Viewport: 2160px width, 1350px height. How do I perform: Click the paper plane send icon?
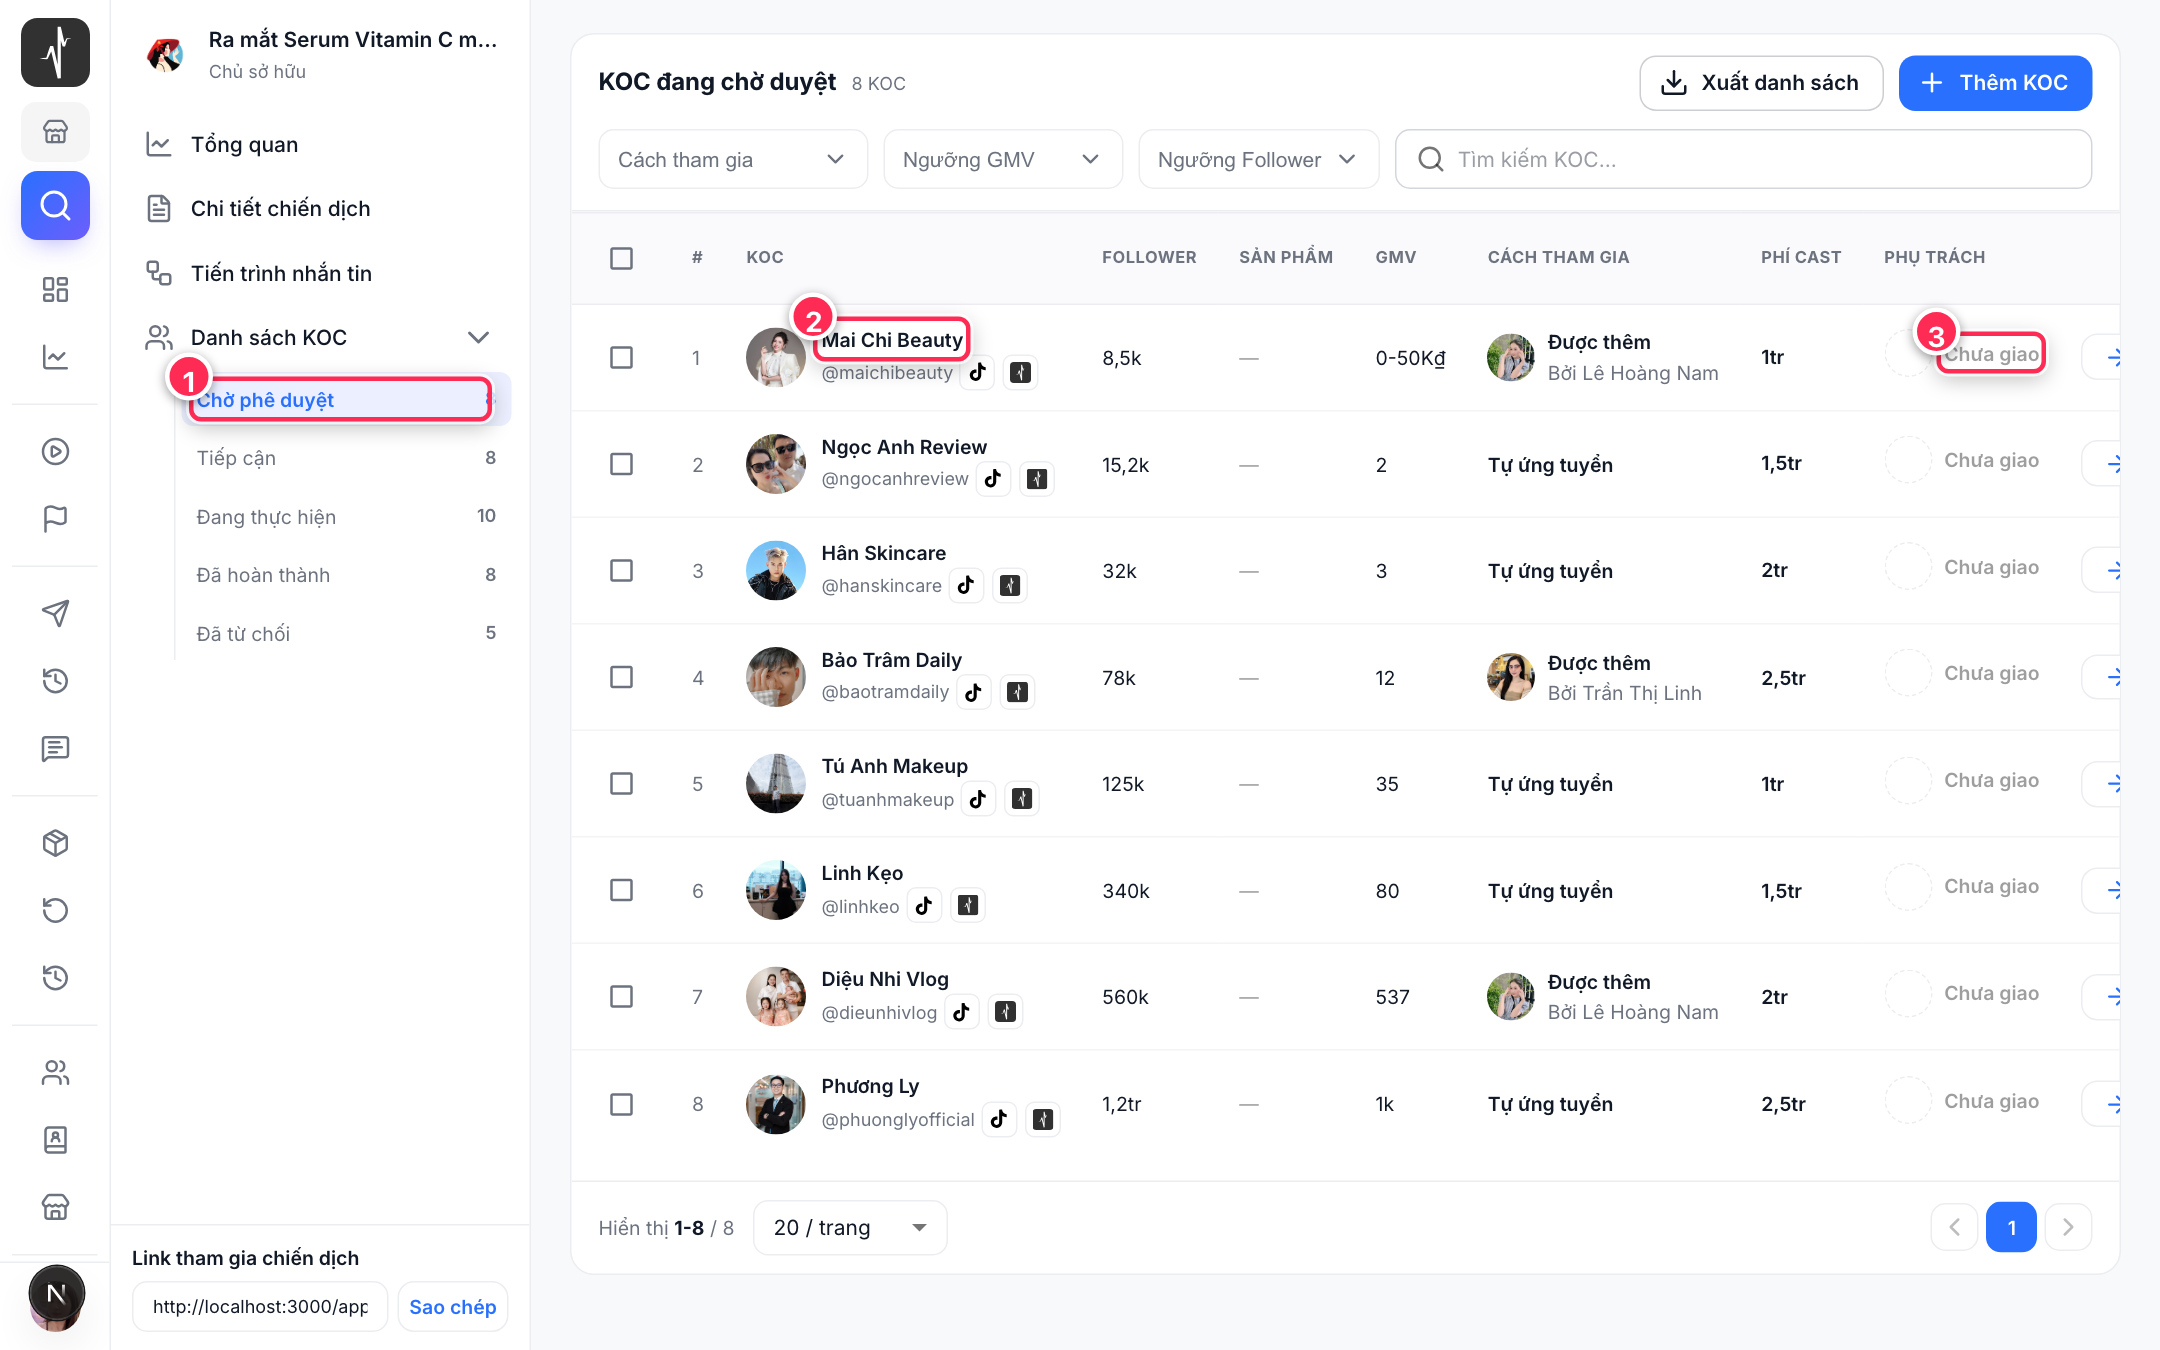tap(55, 613)
